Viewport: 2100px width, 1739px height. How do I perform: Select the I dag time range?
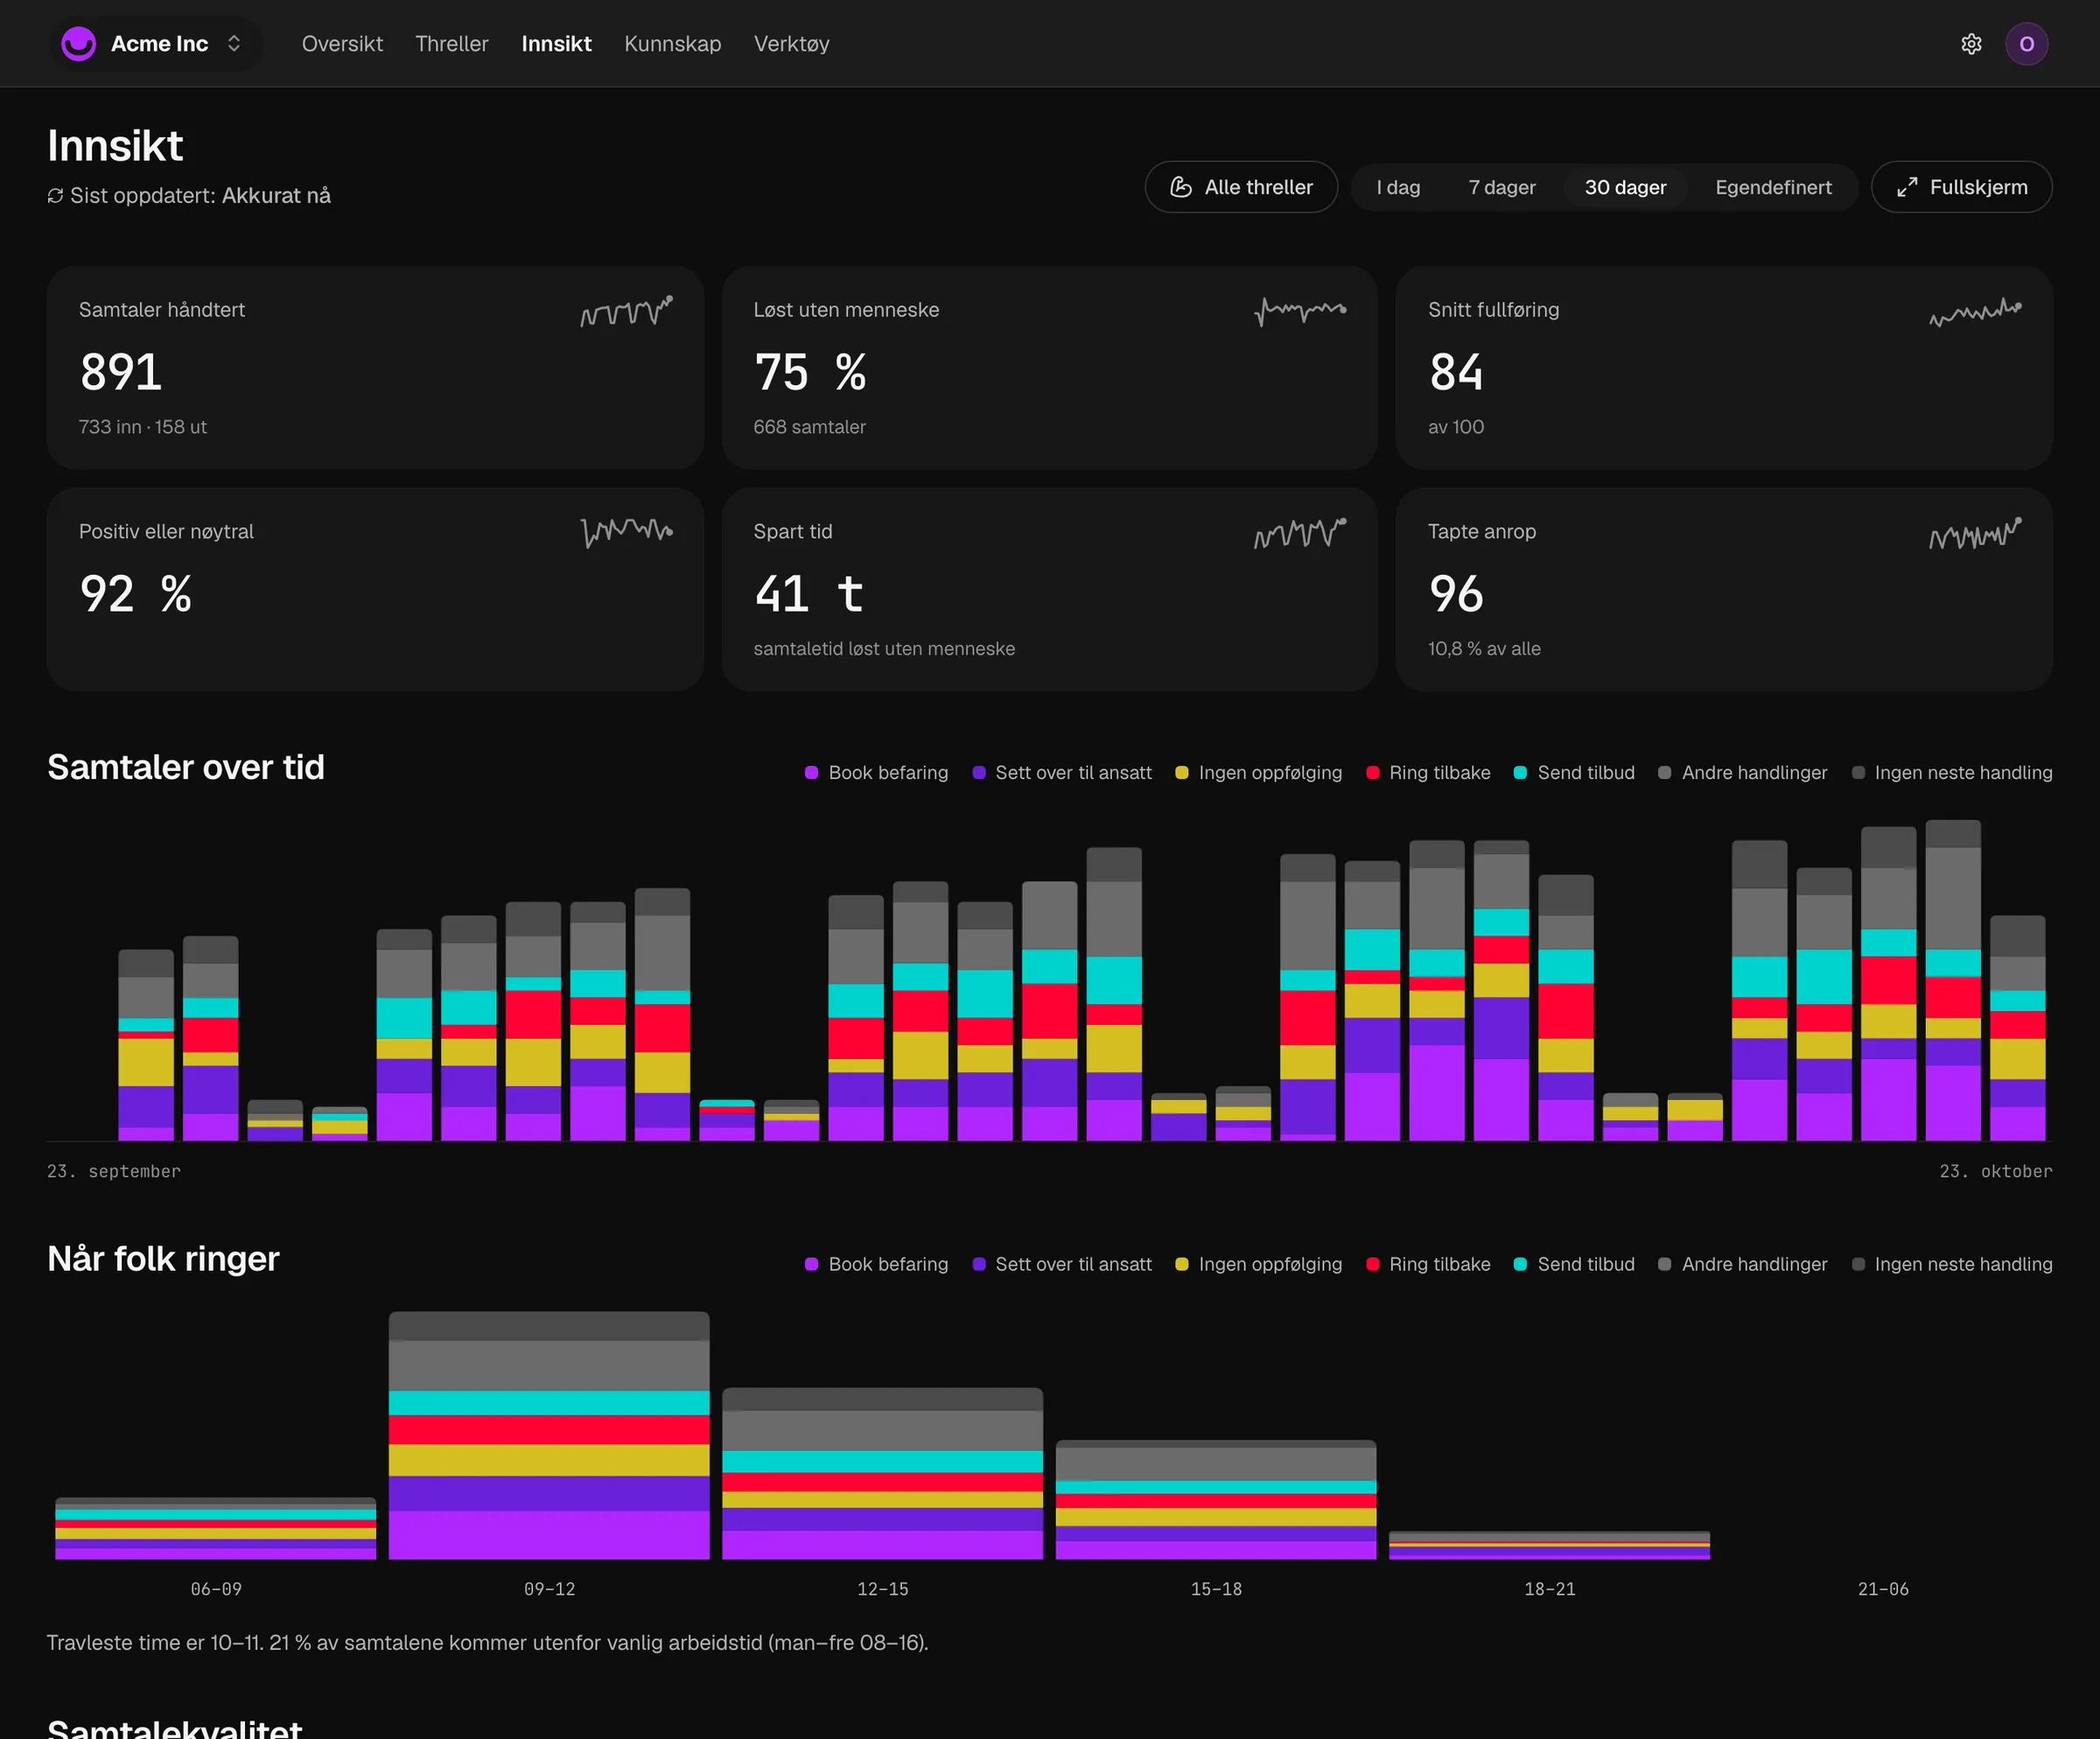click(x=1398, y=187)
